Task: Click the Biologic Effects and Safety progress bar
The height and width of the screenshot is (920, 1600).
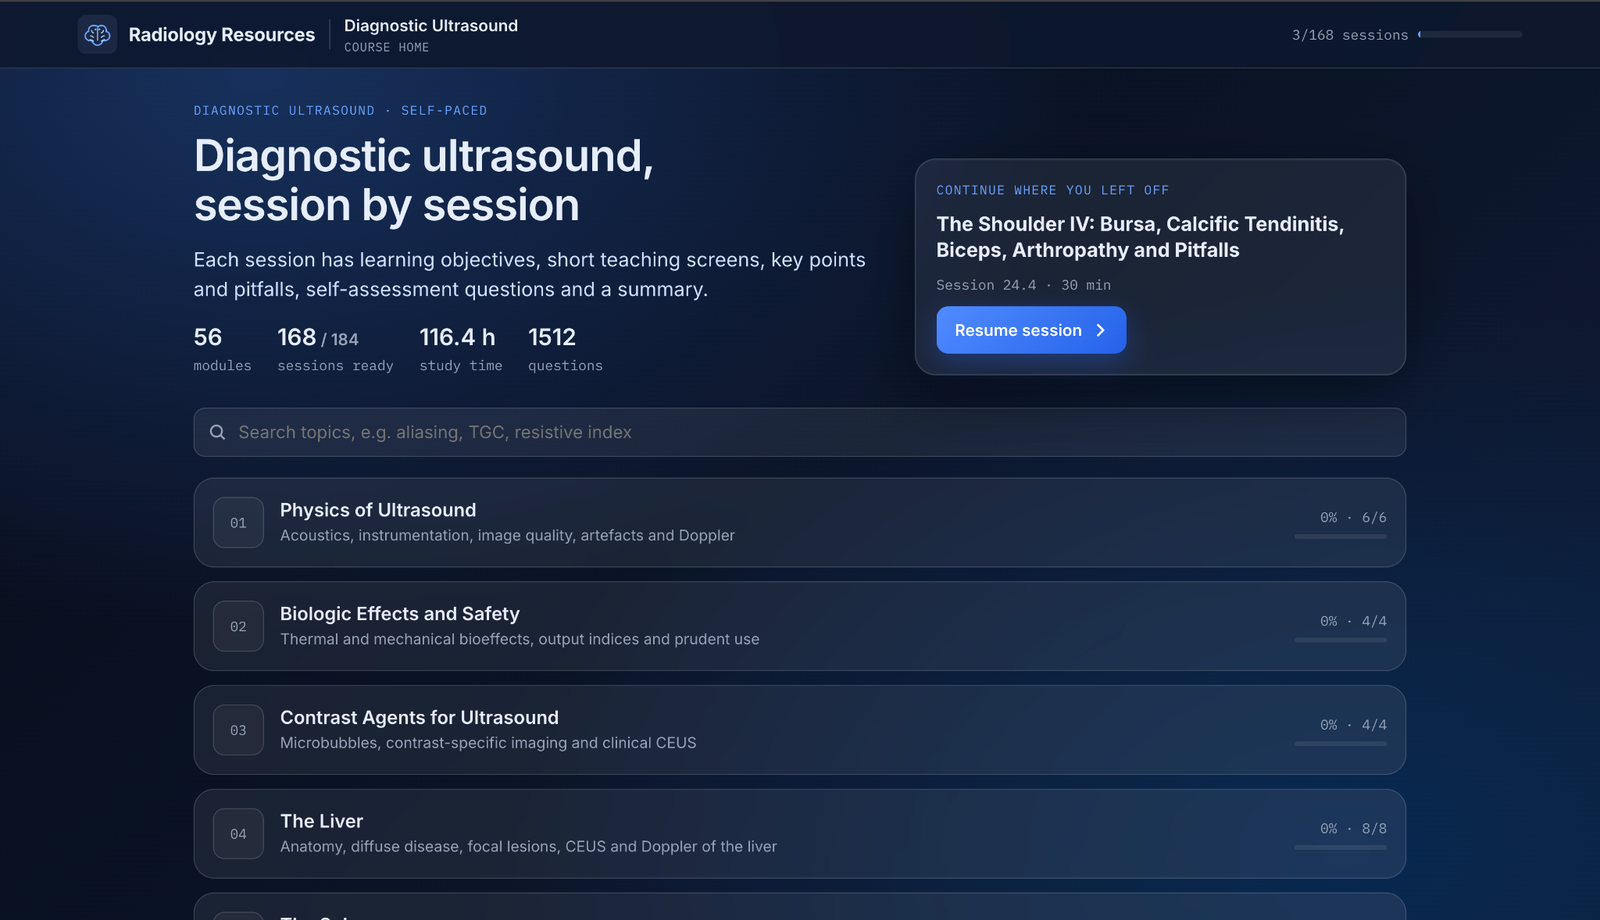Action: point(1340,640)
